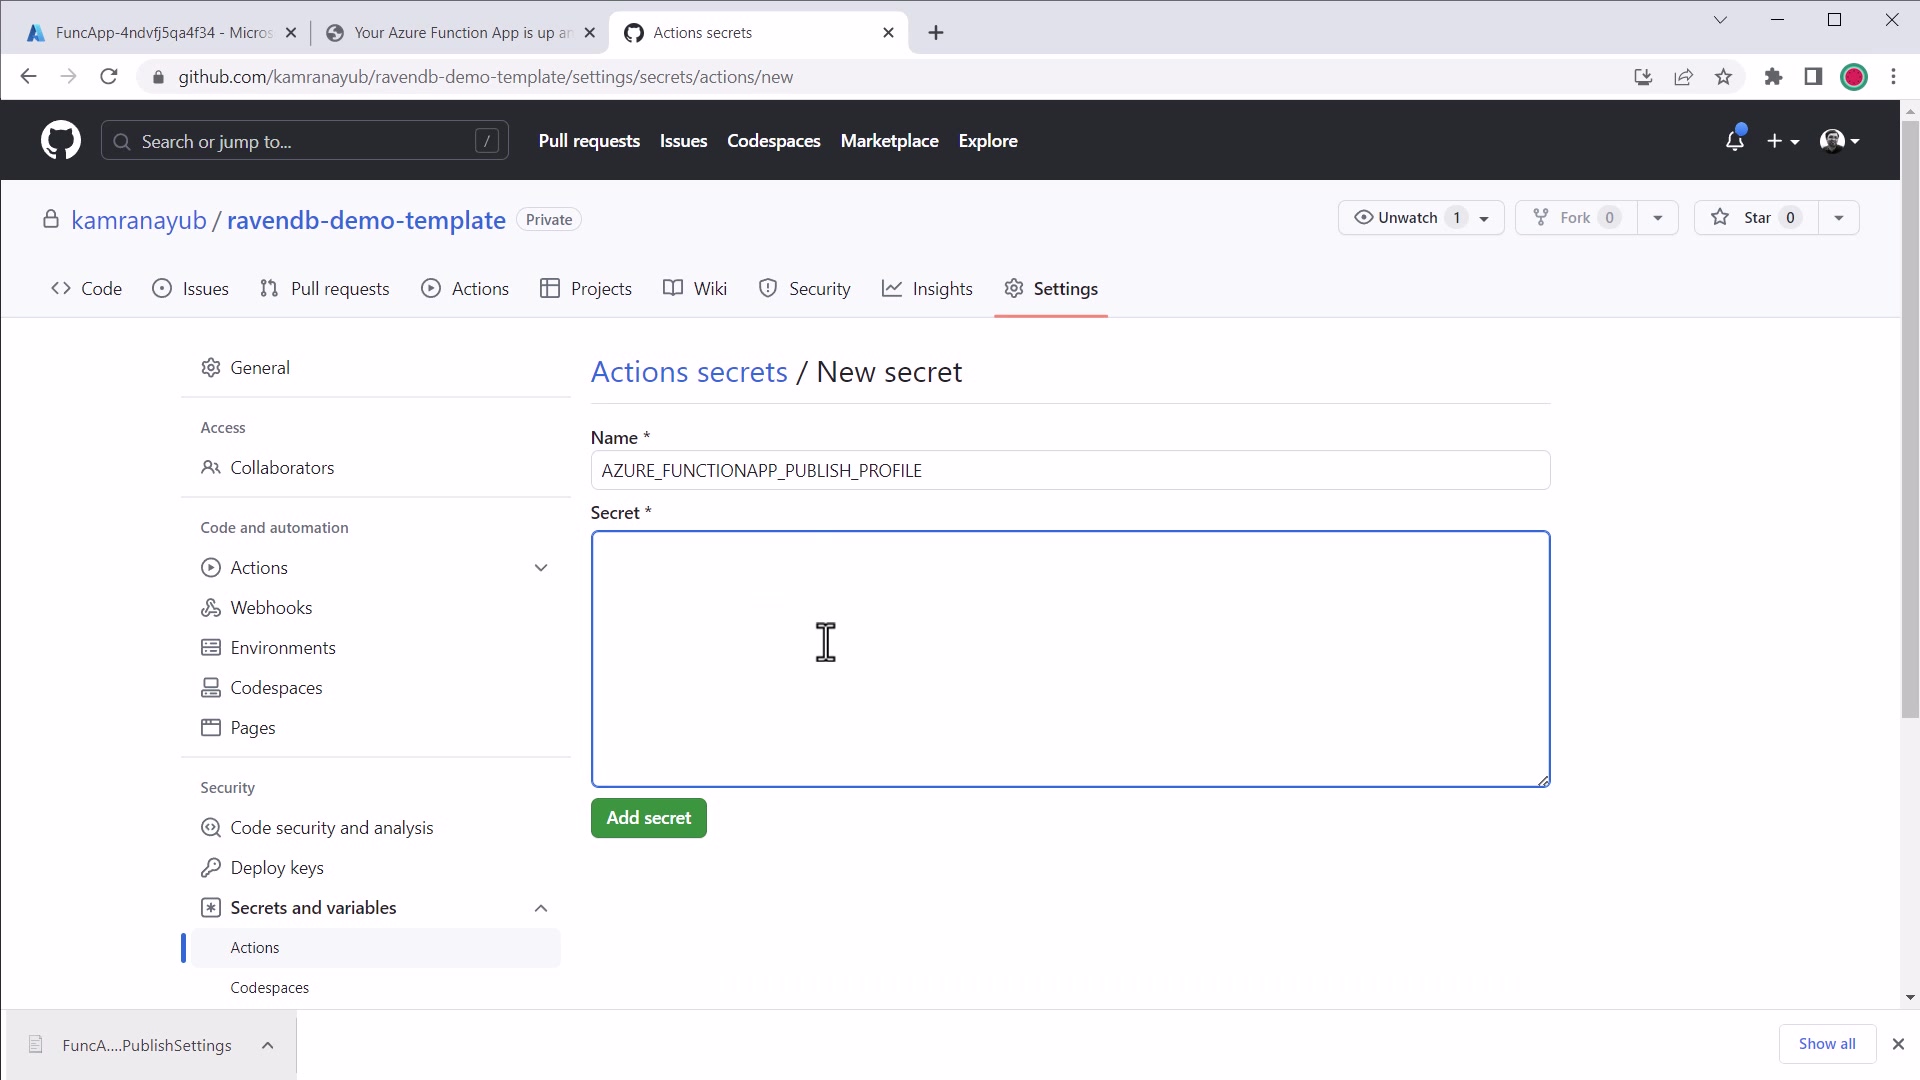Open Fork dropdown caret

pos(1658,218)
